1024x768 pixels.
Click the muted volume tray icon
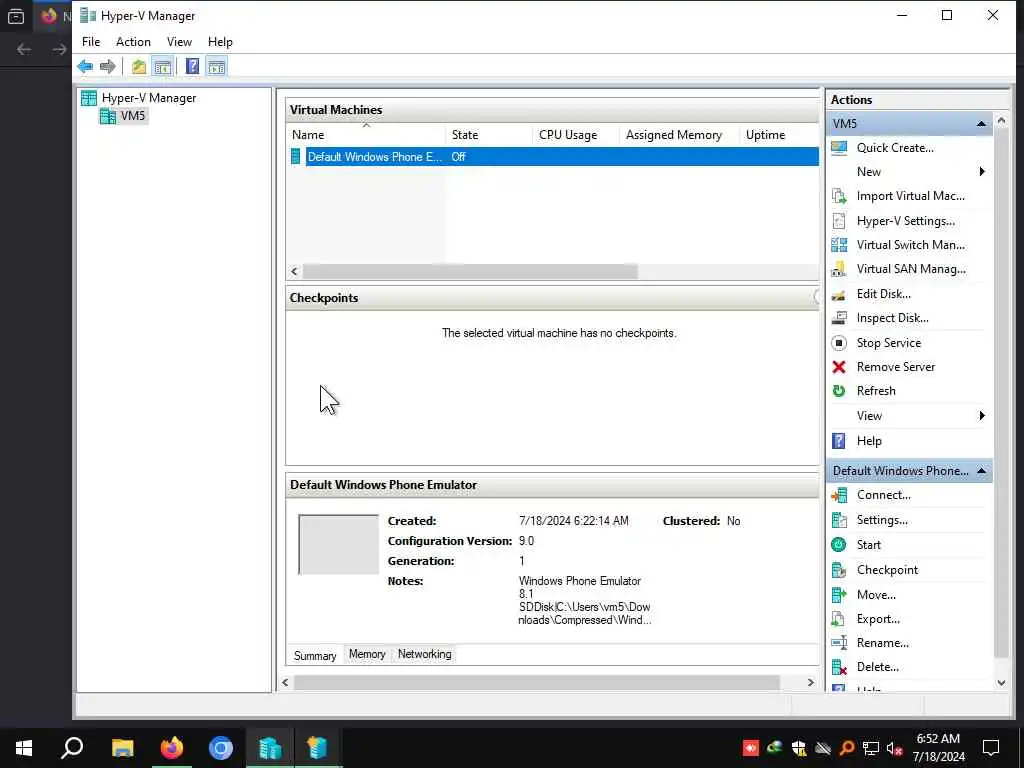click(894, 748)
